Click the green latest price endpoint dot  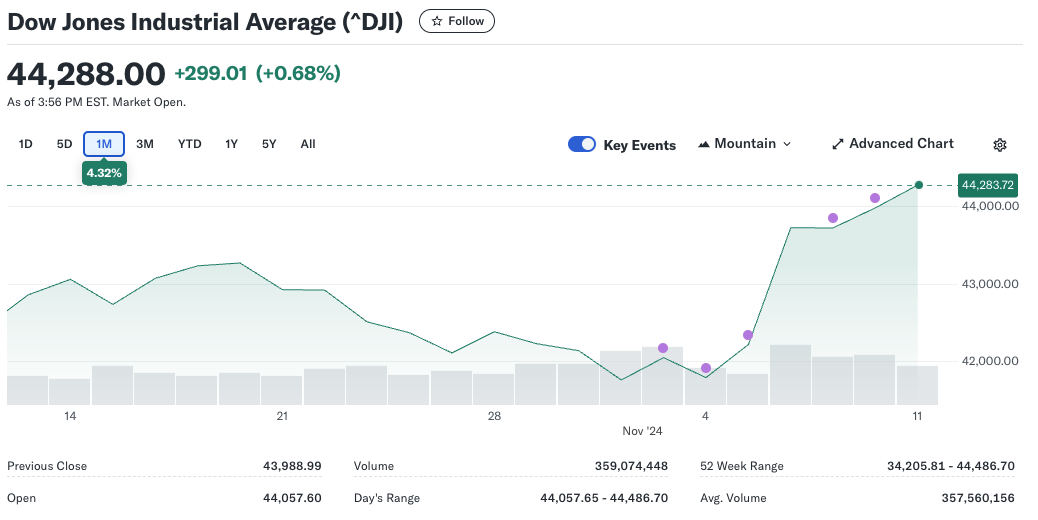pyautogui.click(x=919, y=185)
